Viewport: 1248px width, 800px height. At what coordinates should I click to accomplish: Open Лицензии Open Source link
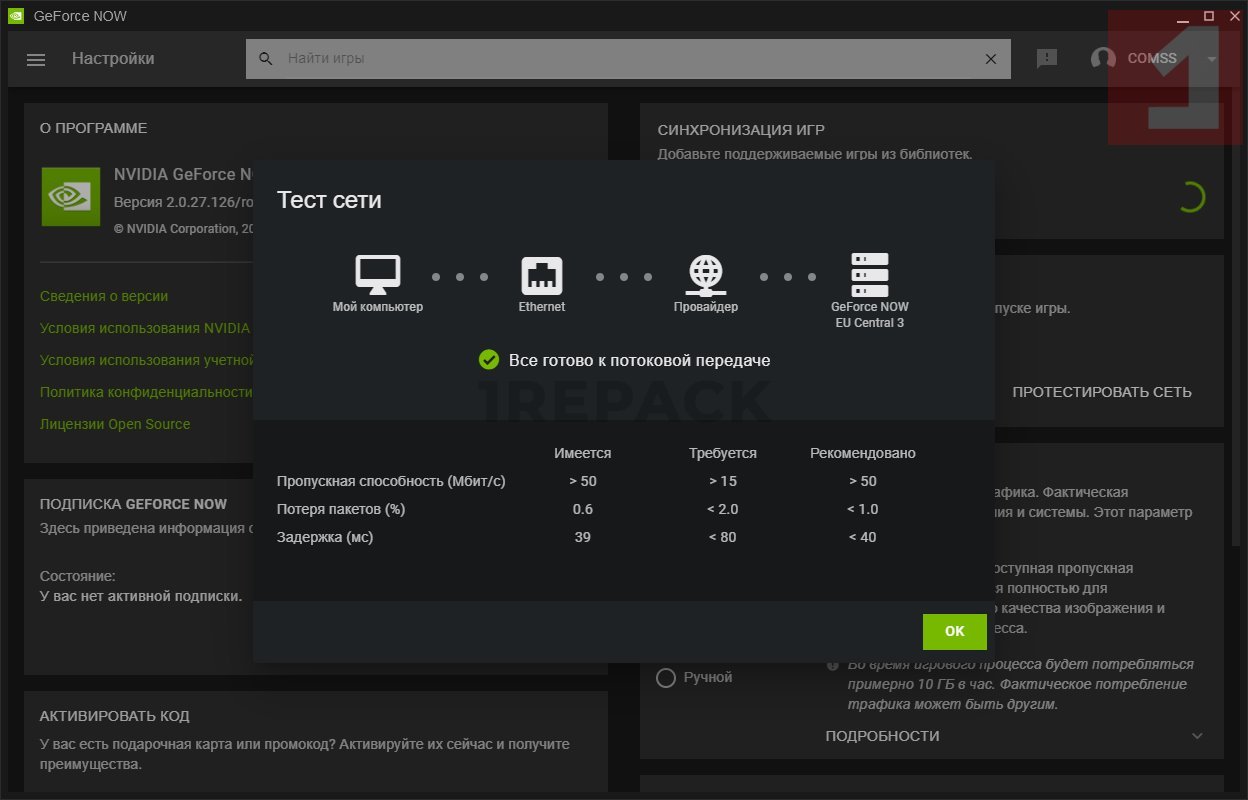pyautogui.click(x=115, y=424)
